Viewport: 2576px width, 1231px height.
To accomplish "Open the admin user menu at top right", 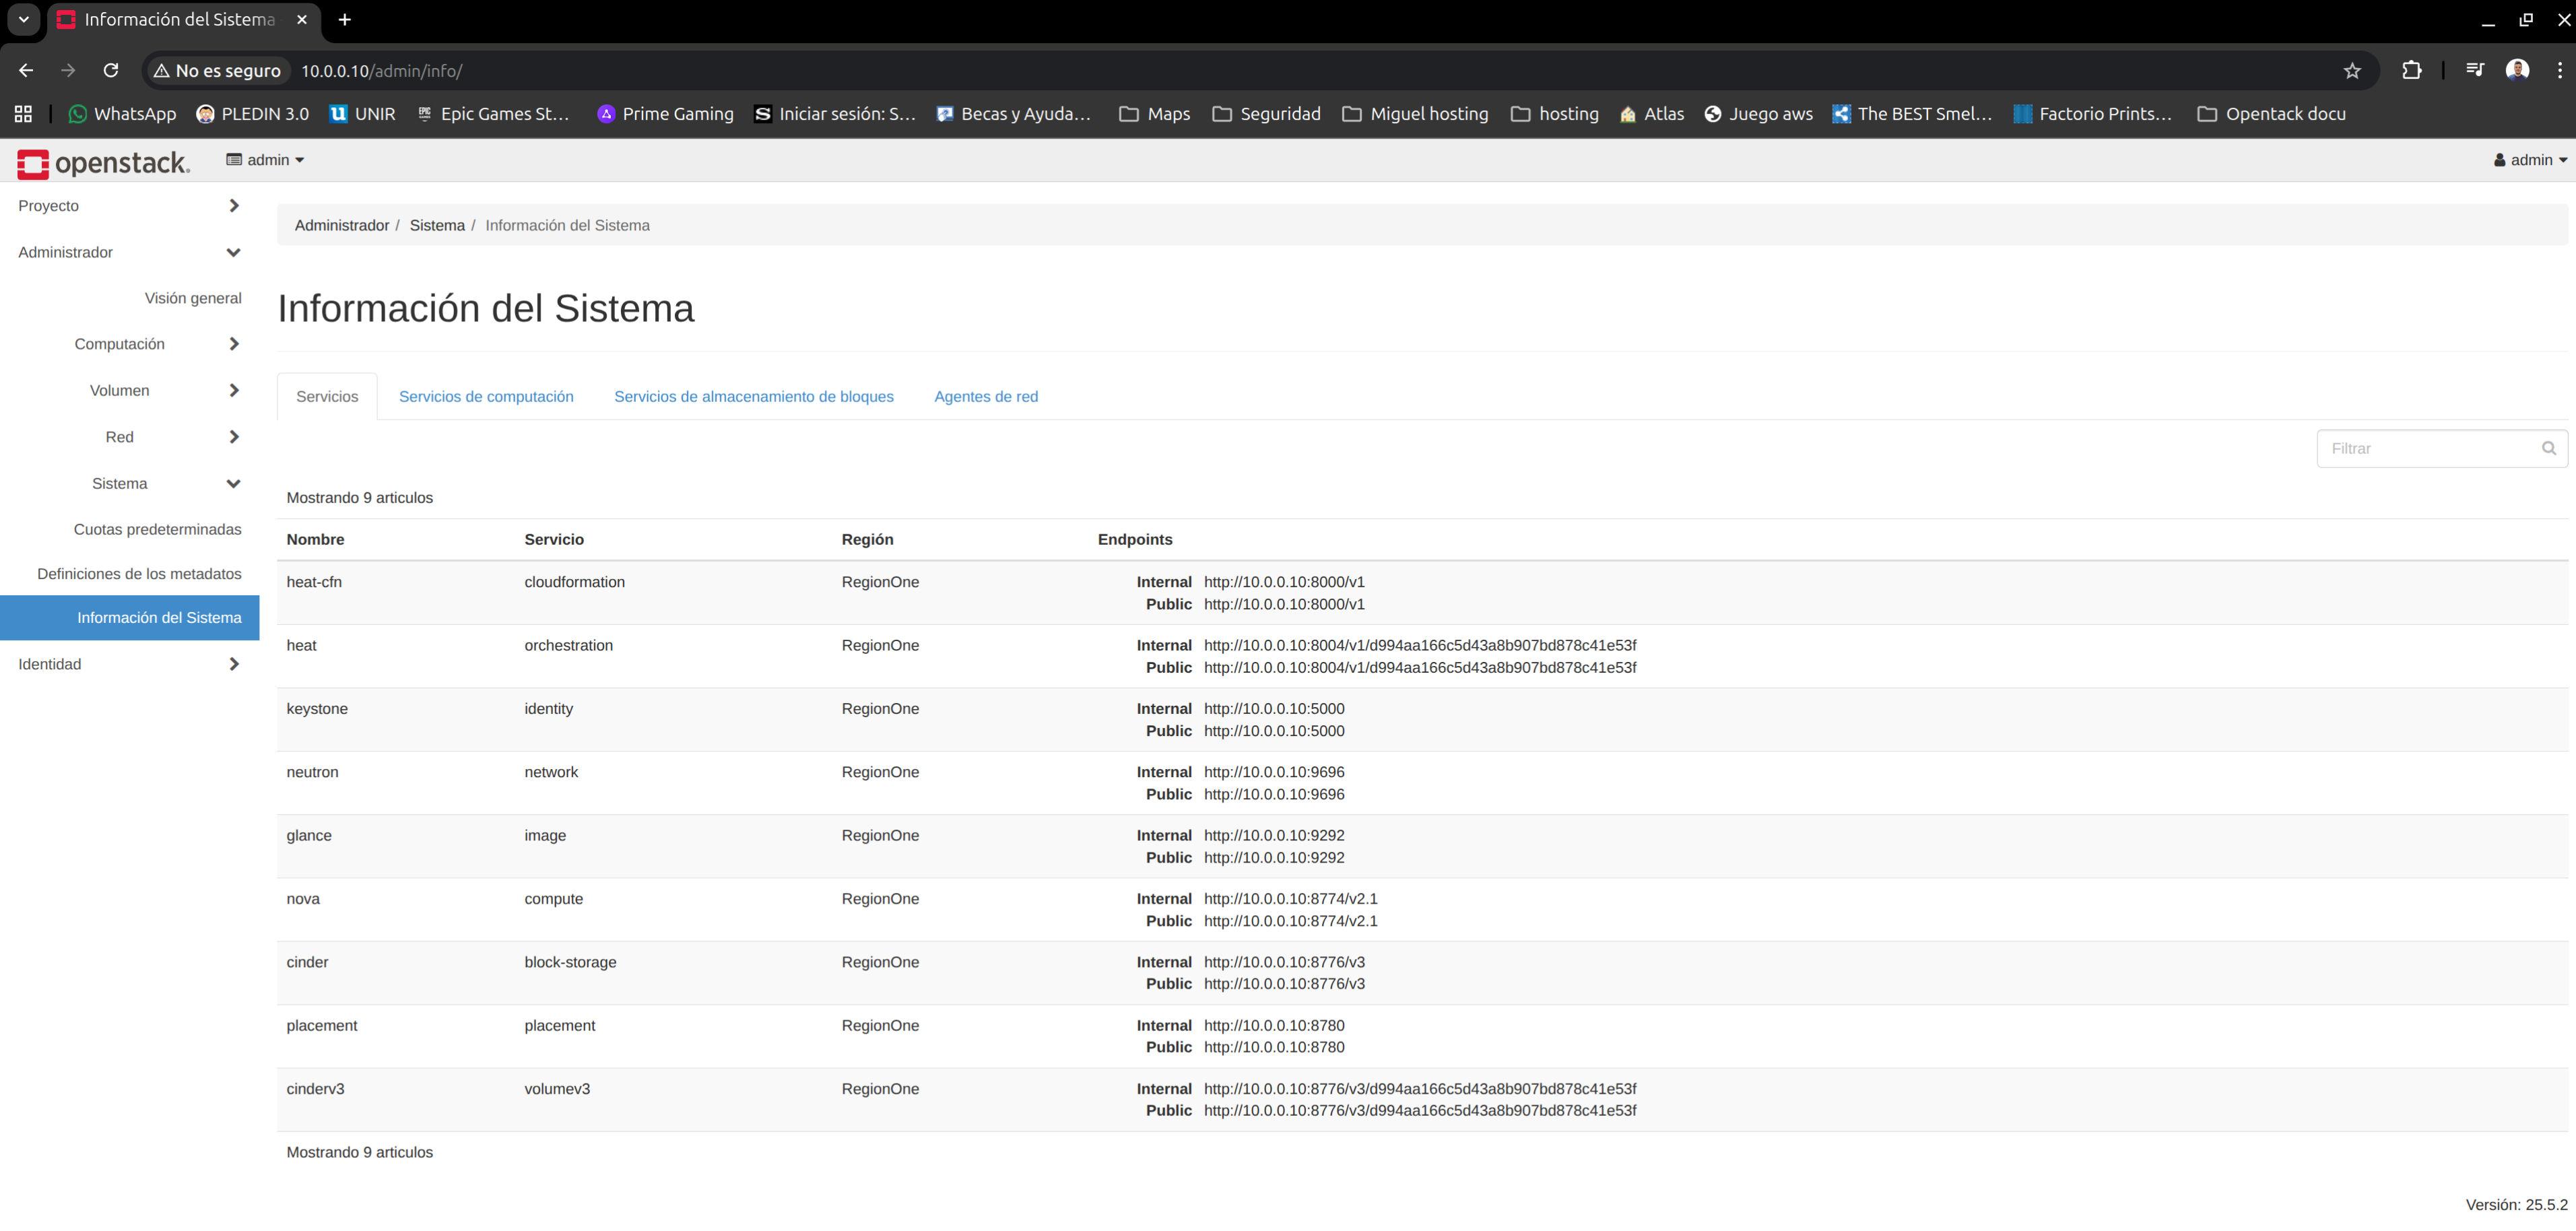I will pyautogui.click(x=2530, y=160).
